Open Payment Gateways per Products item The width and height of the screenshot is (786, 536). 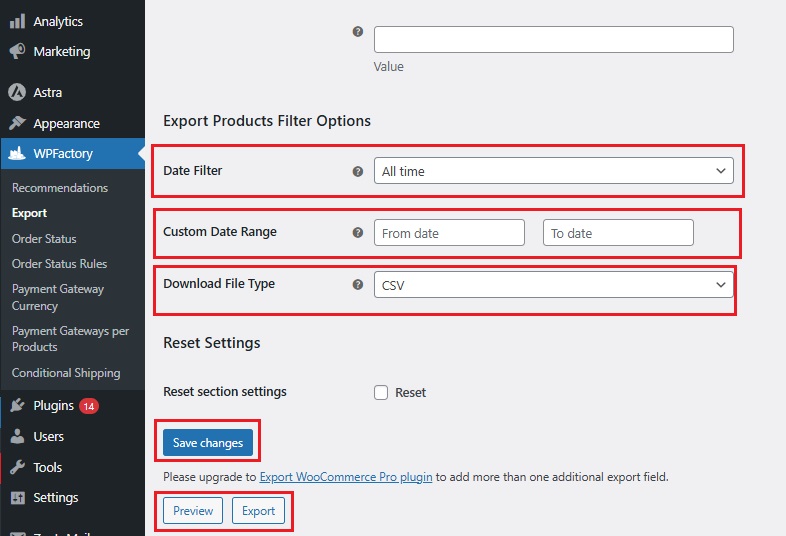pos(70,338)
